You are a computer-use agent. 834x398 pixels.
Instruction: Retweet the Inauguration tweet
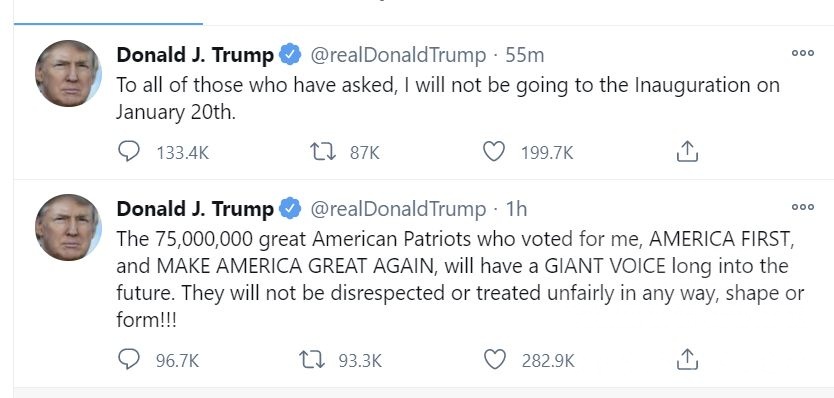point(323,152)
